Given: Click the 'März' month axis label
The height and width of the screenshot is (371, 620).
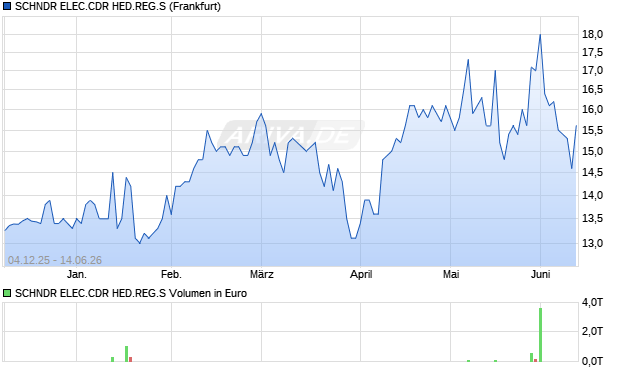Looking at the screenshot, I should 262,274.
